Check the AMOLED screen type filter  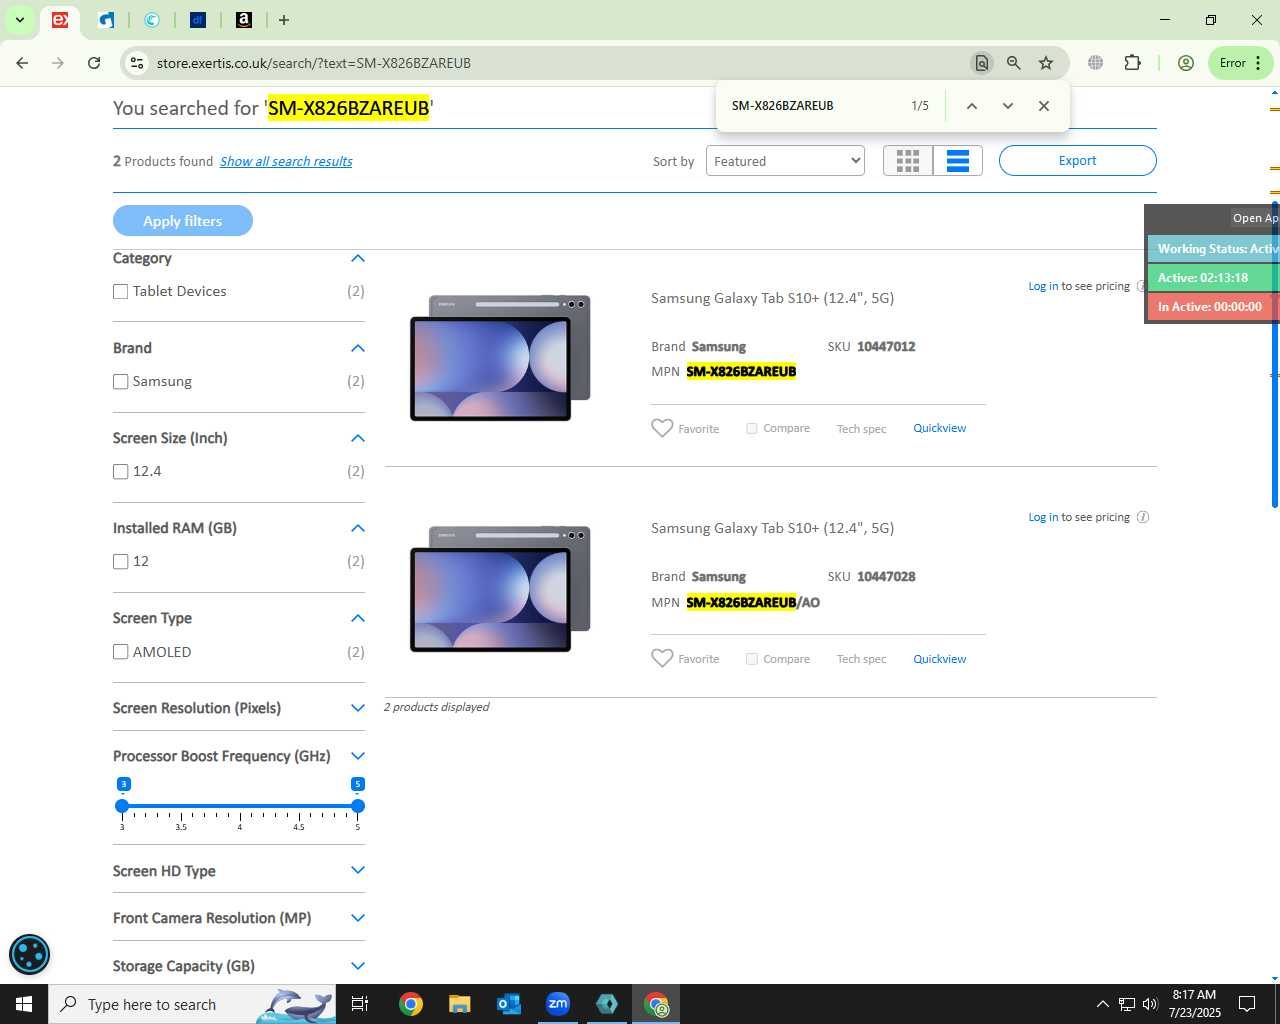click(121, 652)
